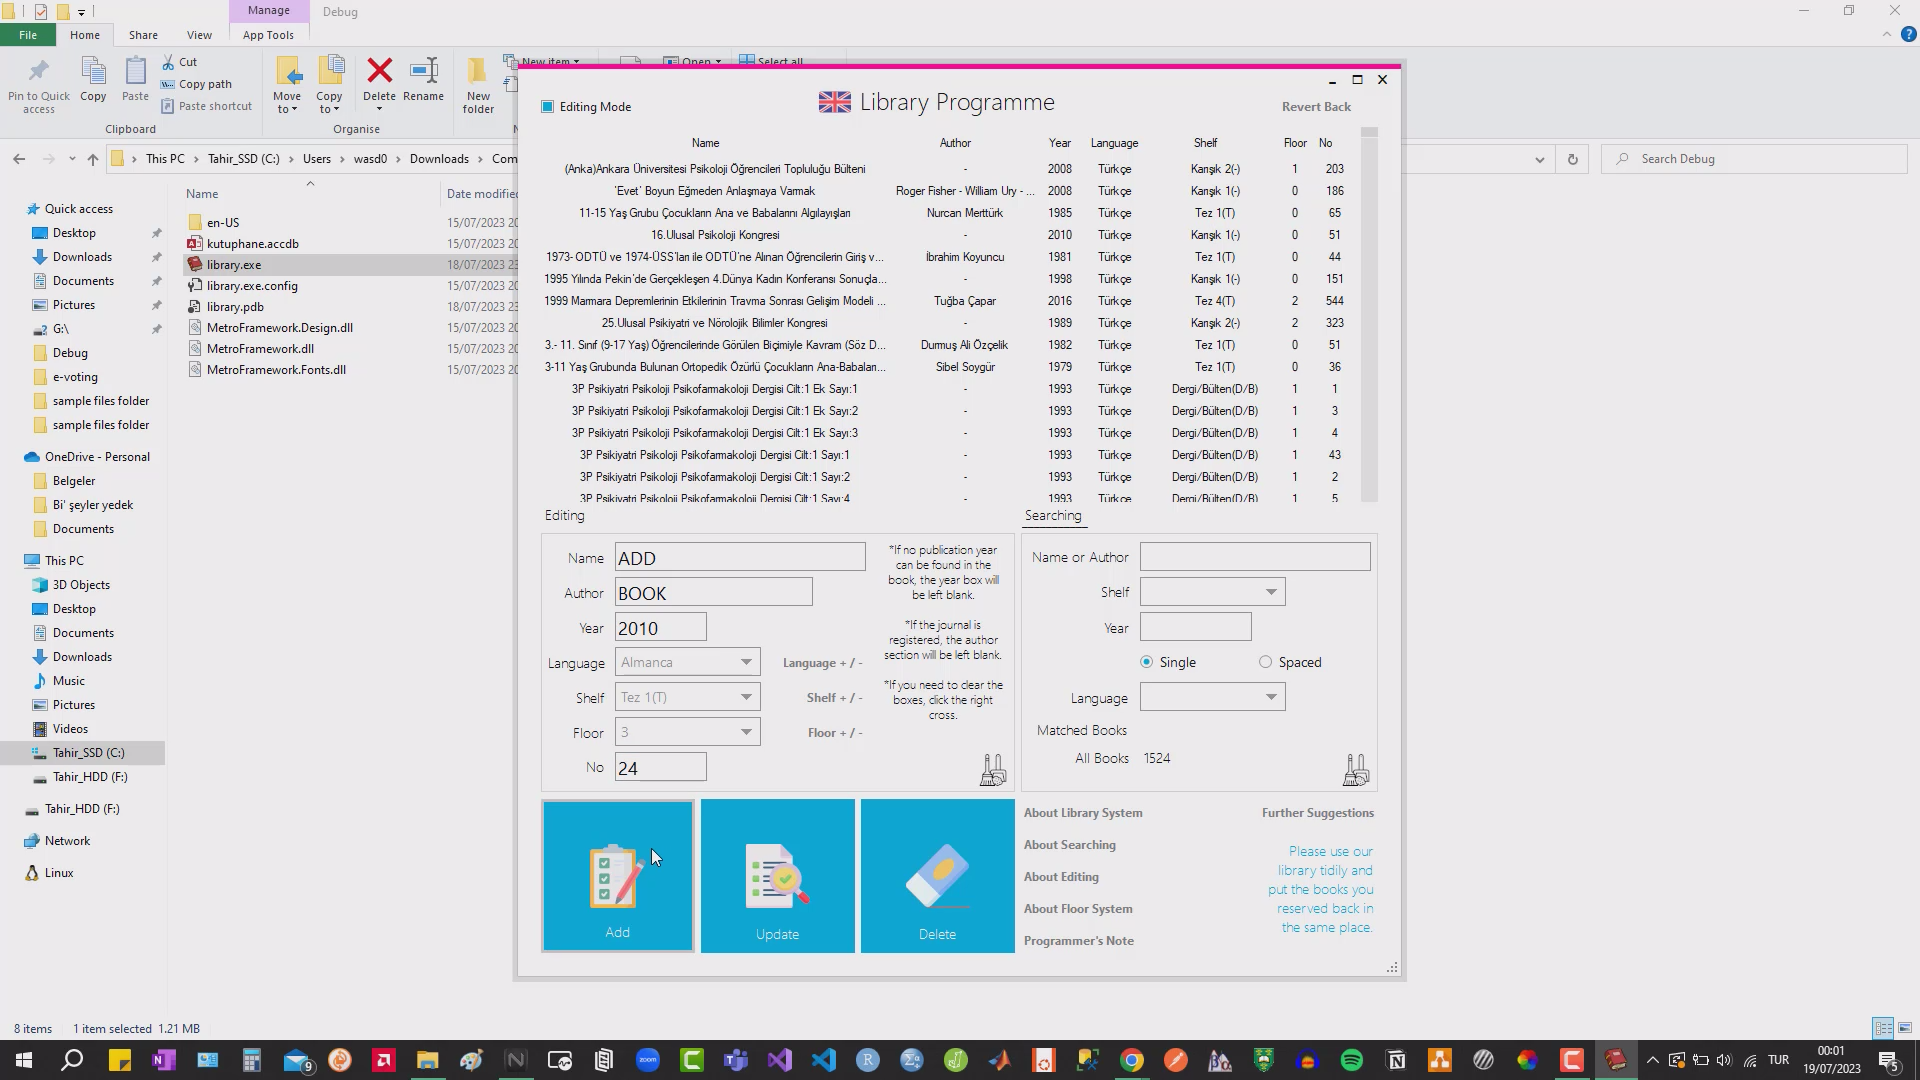This screenshot has width=1920, height=1080.
Task: Open Spotify from taskbar
Action: (x=1352, y=1060)
